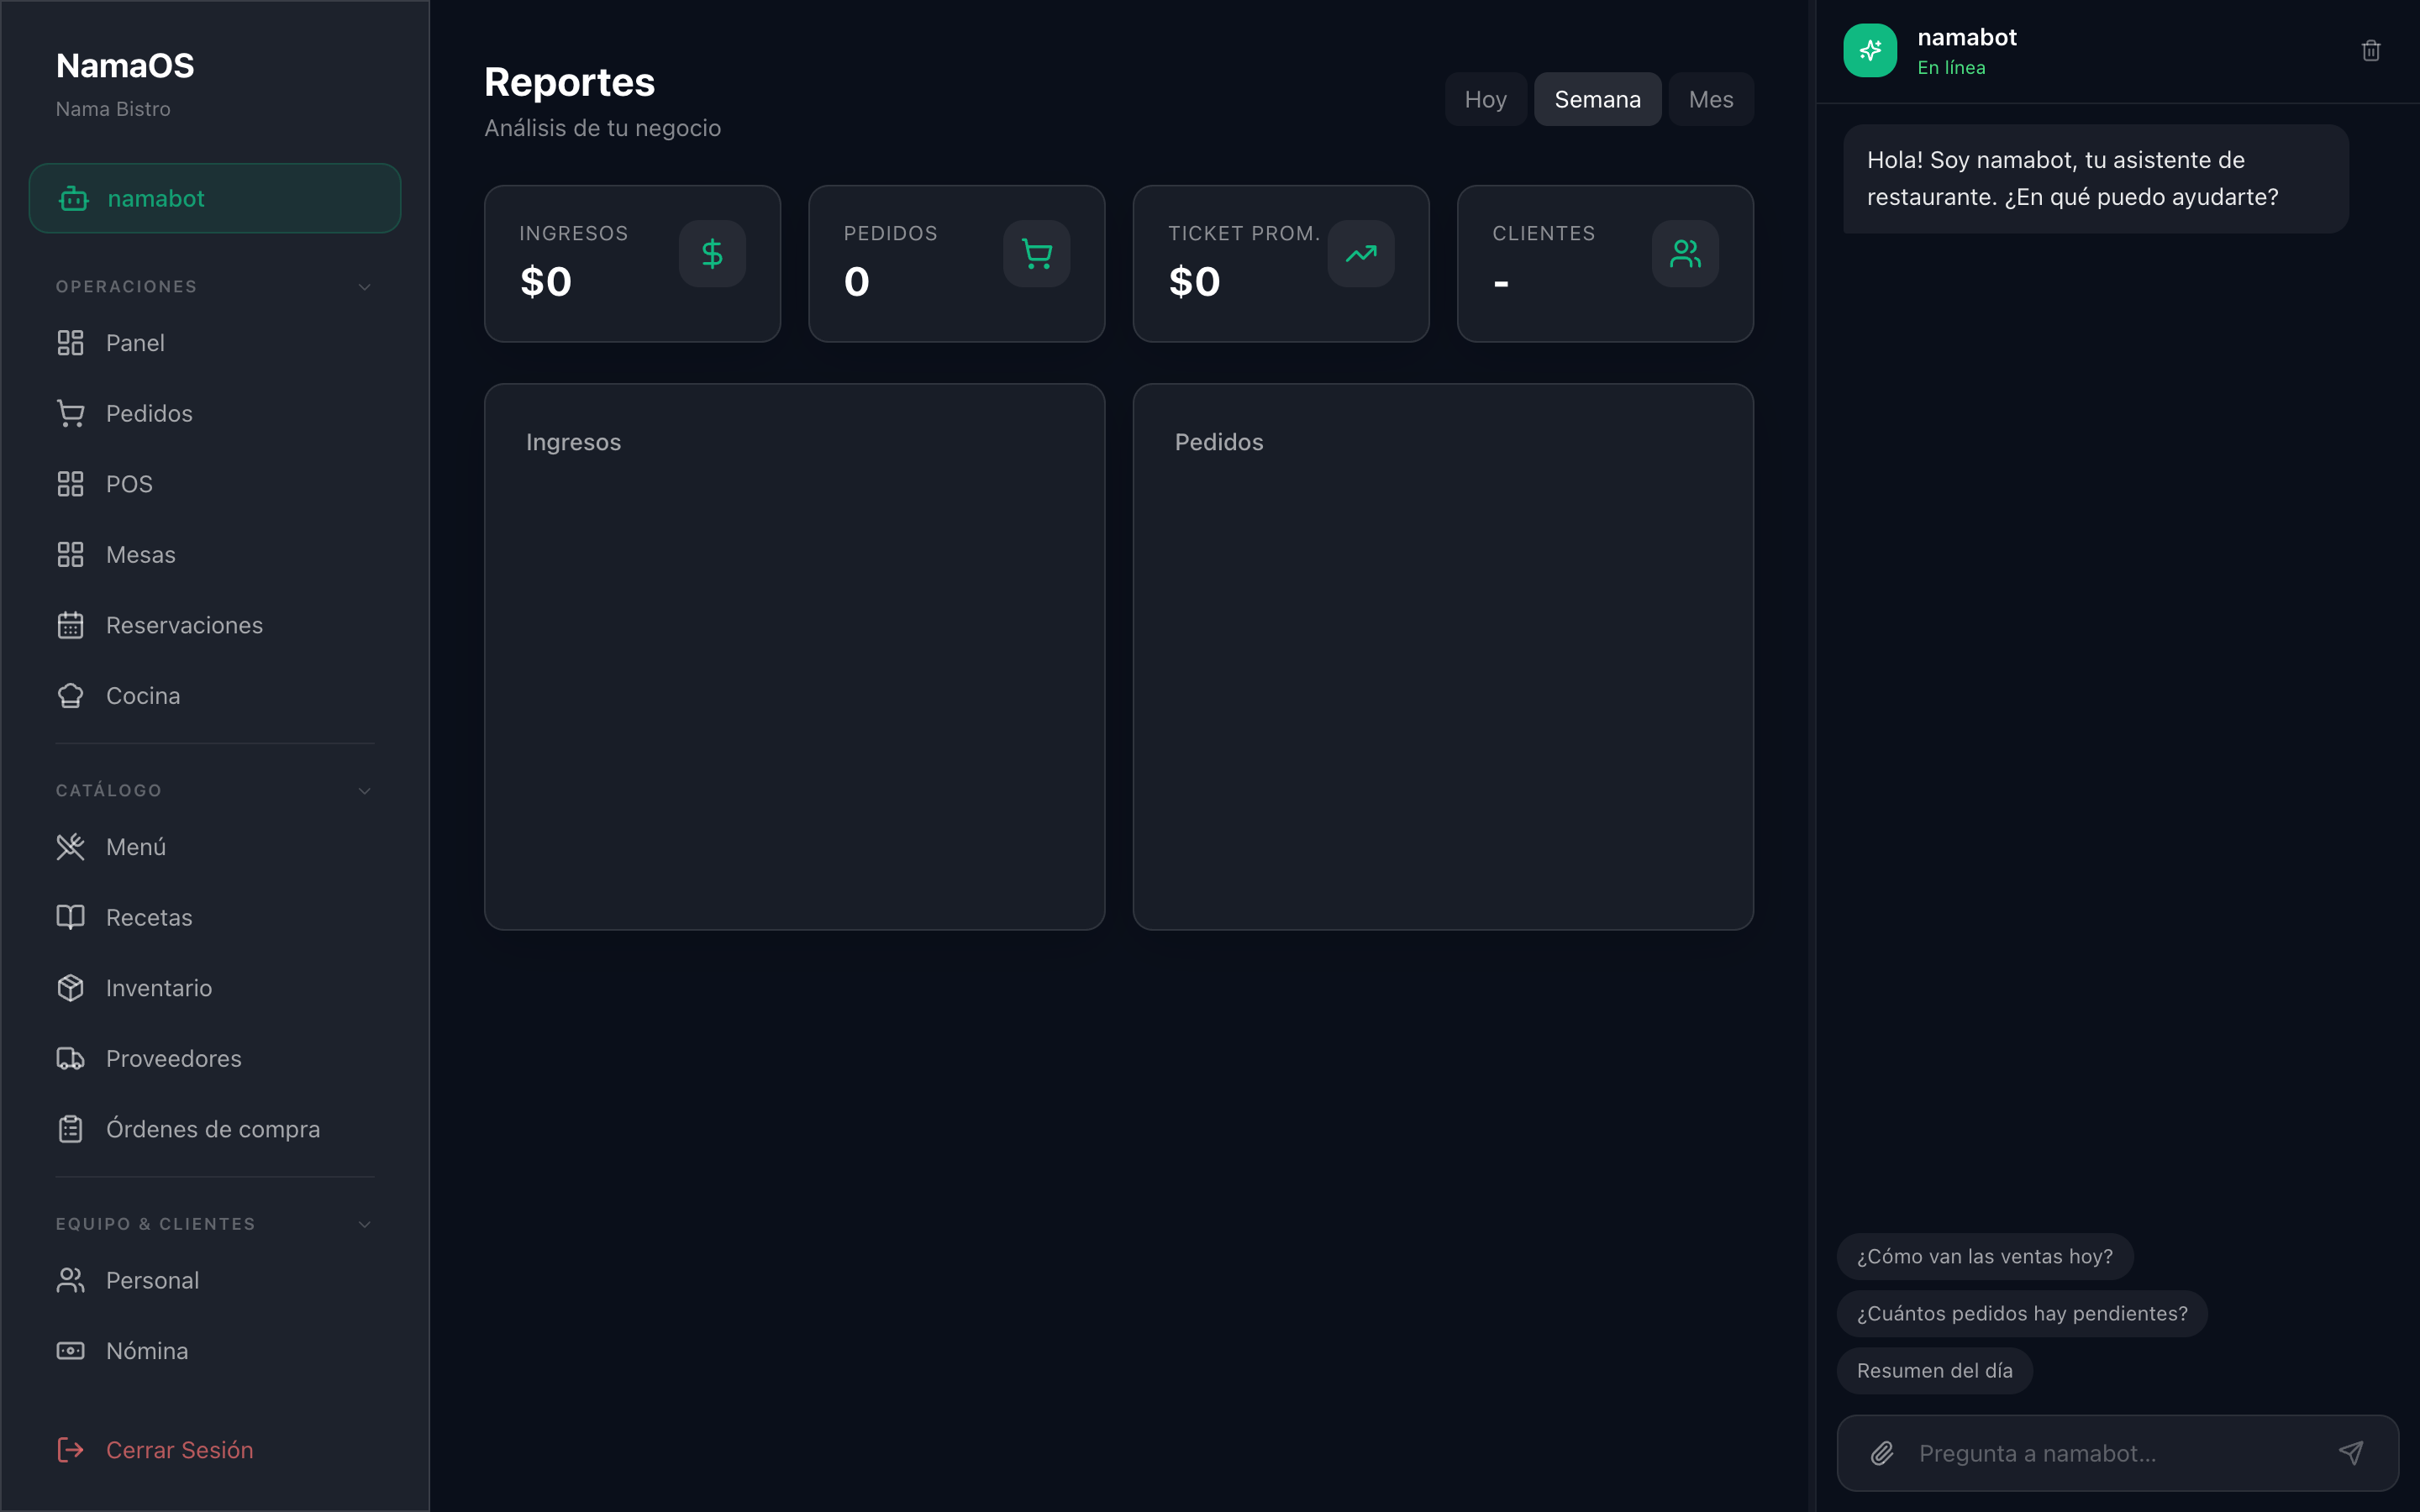Collapse the Operaciones section chevron

(x=365, y=287)
